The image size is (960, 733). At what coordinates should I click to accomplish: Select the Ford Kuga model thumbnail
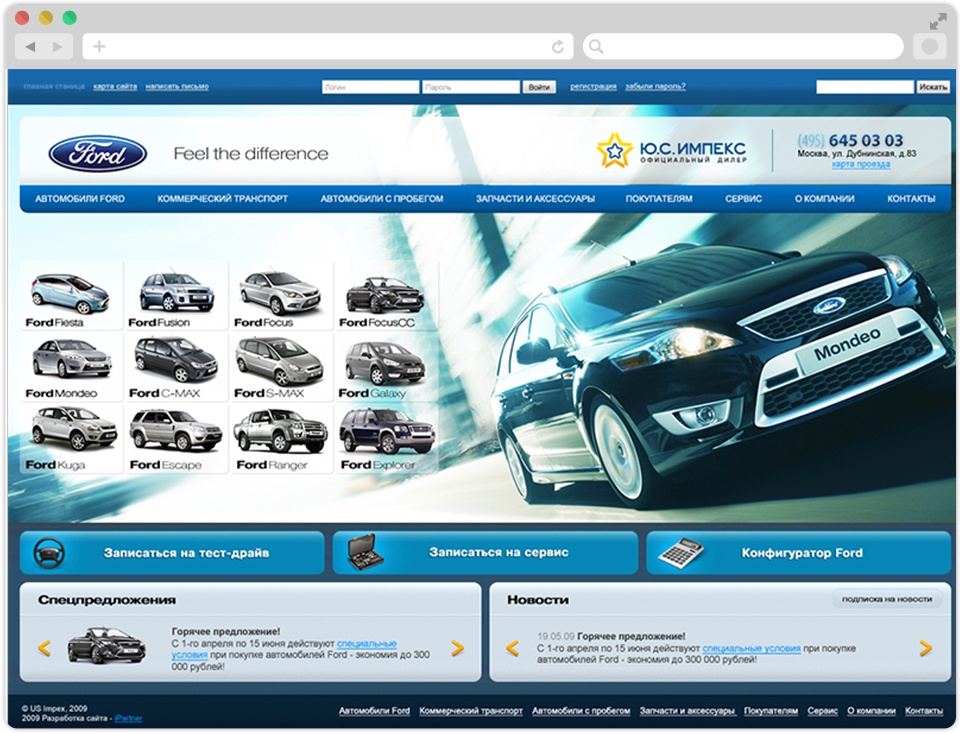pyautogui.click(x=71, y=439)
